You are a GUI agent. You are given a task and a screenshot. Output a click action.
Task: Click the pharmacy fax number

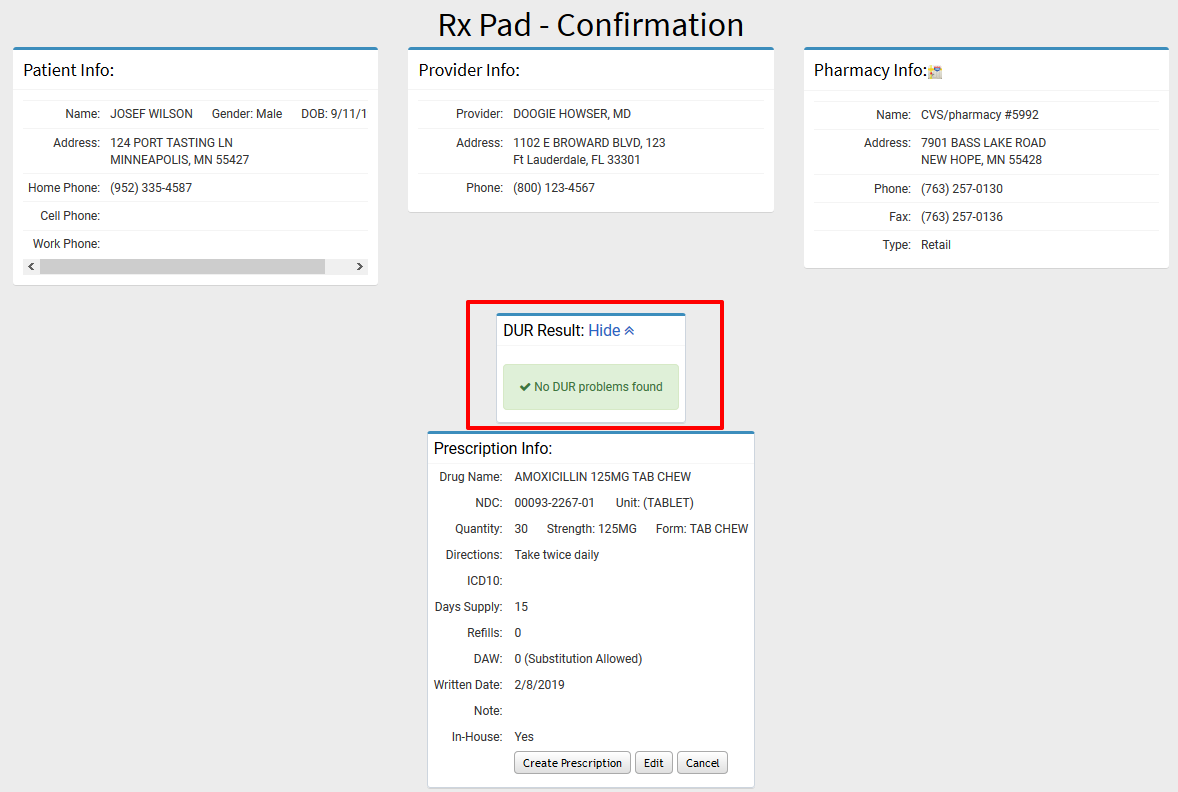click(961, 217)
